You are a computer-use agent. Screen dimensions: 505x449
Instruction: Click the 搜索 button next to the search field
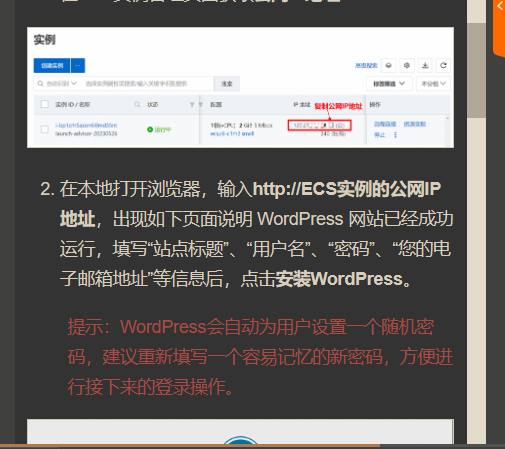227,84
